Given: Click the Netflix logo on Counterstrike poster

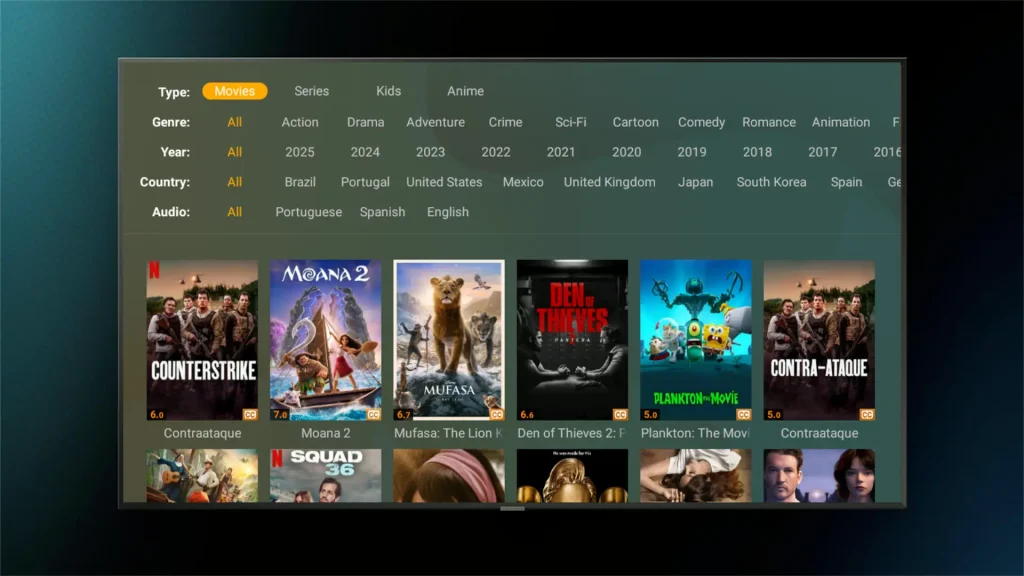Looking at the screenshot, I should pyautogui.click(x=154, y=268).
